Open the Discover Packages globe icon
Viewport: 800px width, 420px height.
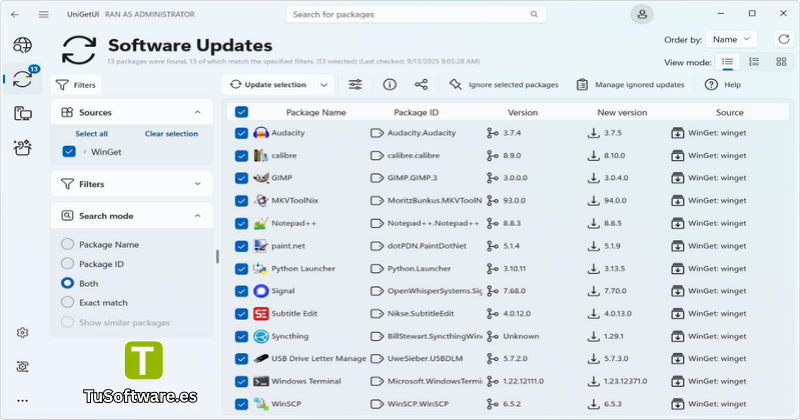22,45
